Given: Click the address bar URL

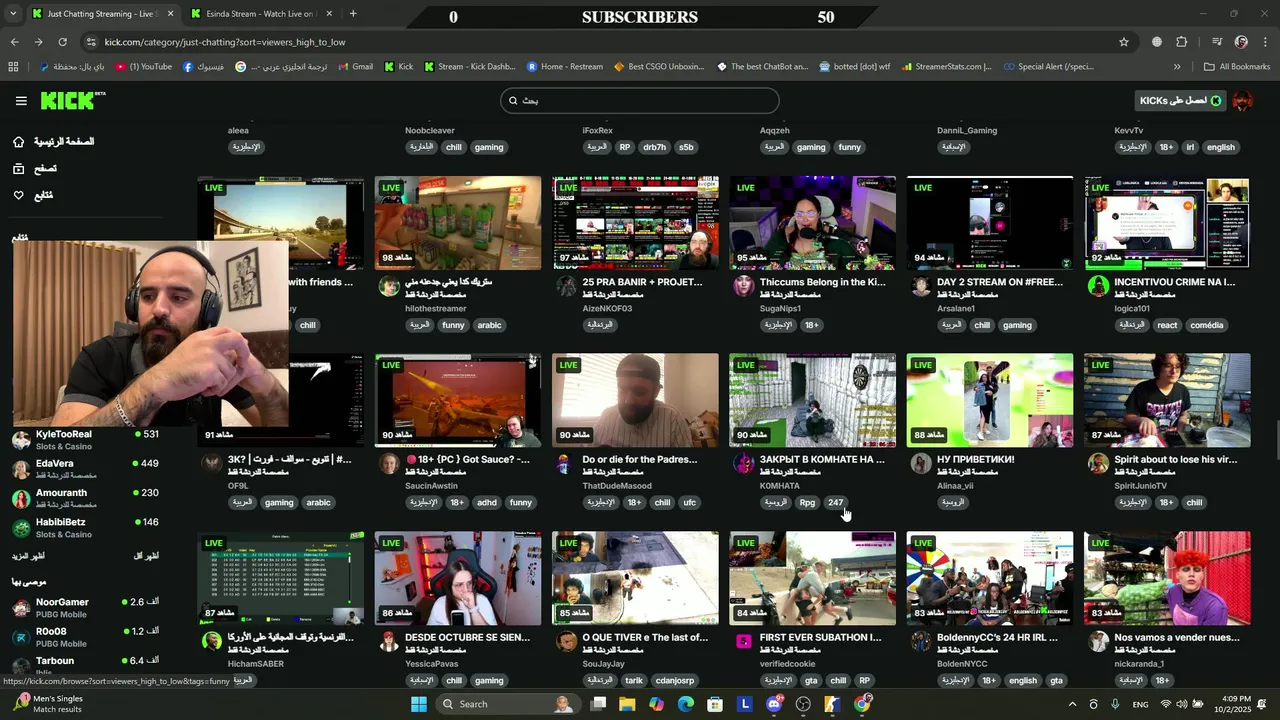Looking at the screenshot, I should [x=225, y=42].
